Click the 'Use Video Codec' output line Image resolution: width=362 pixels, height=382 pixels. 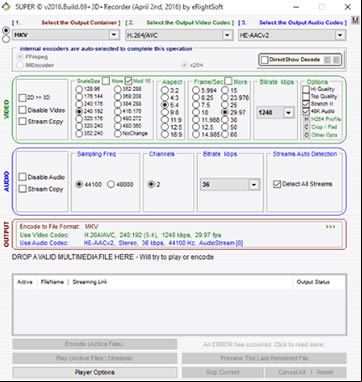[x=120, y=235]
